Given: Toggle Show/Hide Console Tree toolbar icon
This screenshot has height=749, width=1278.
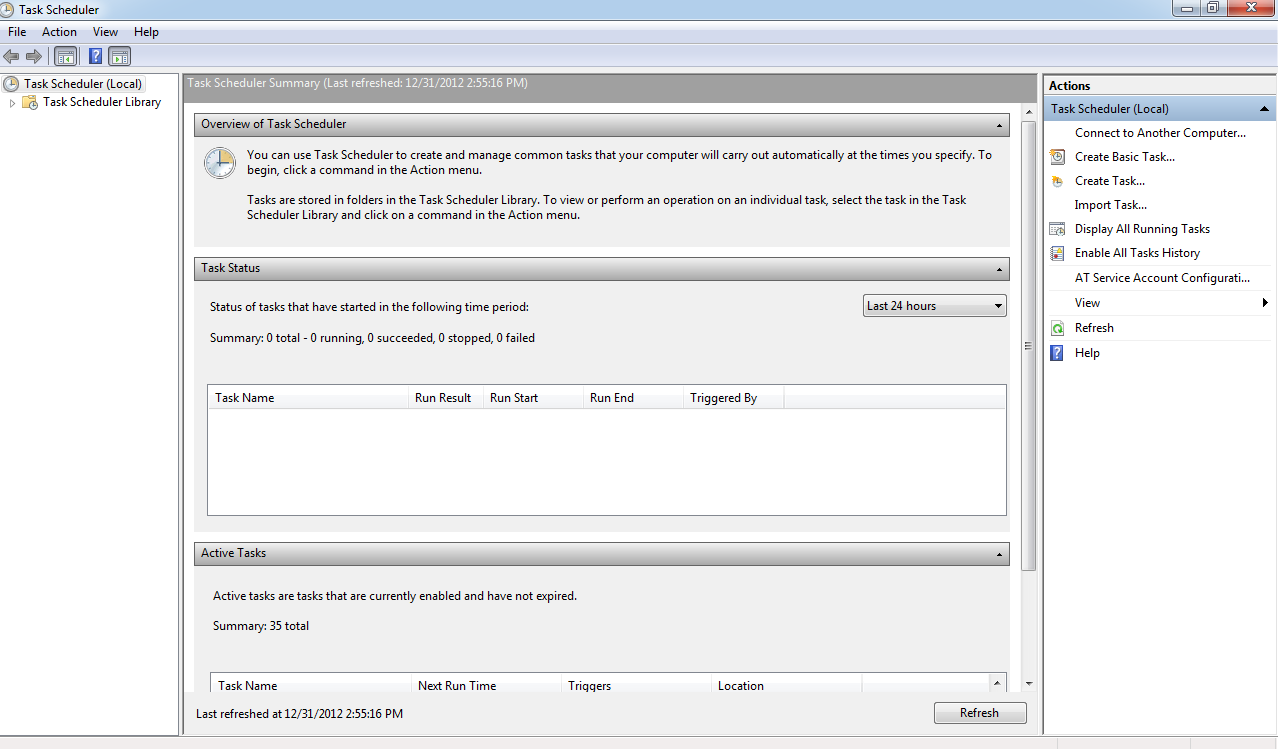Looking at the screenshot, I should (65, 56).
